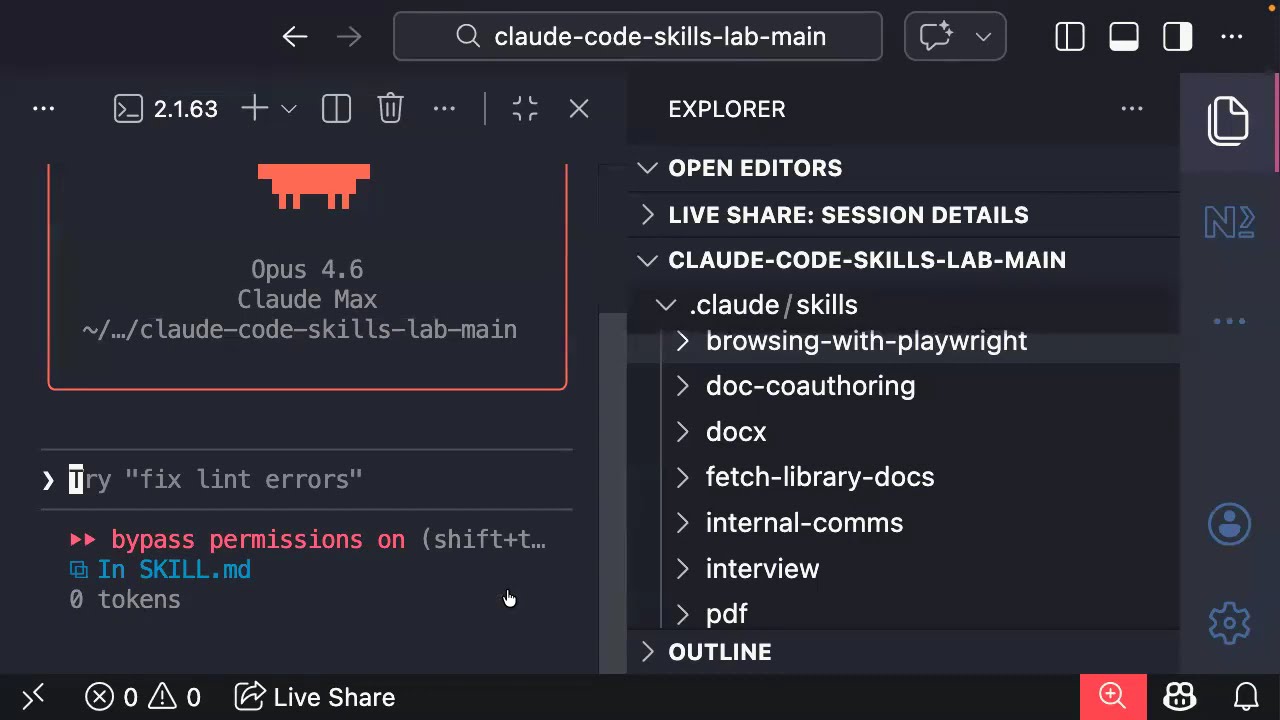The width and height of the screenshot is (1280, 720).
Task: Click Live Share in the status bar
Action: (x=316, y=697)
